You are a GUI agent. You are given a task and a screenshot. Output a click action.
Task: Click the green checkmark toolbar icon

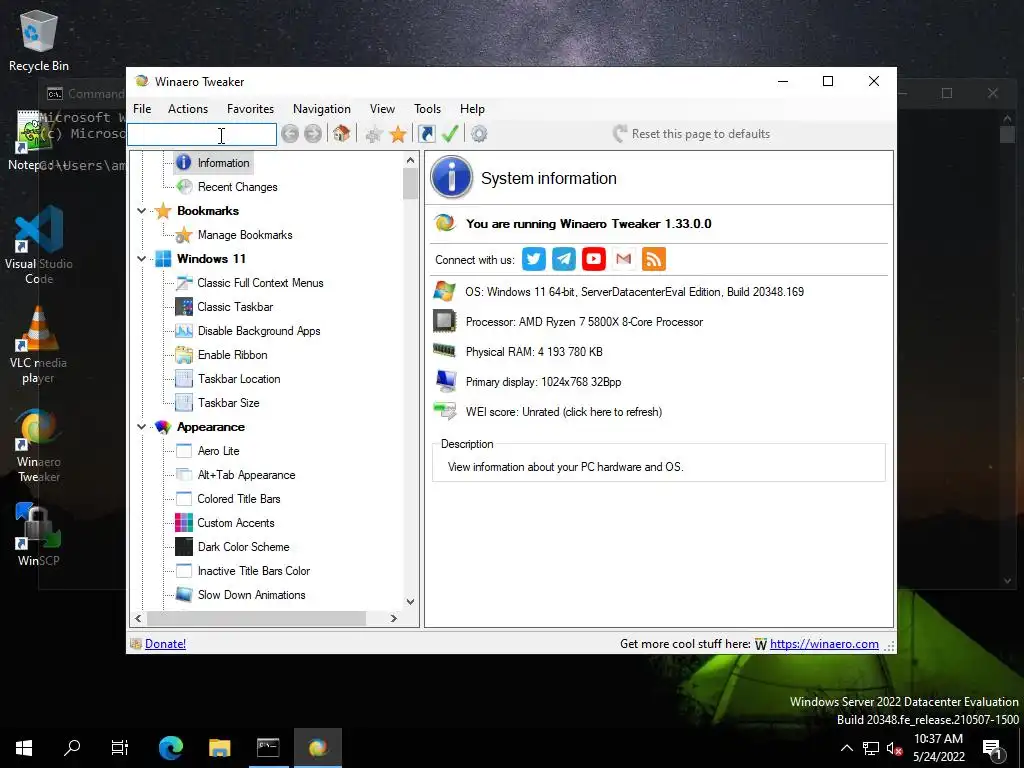[x=450, y=134]
